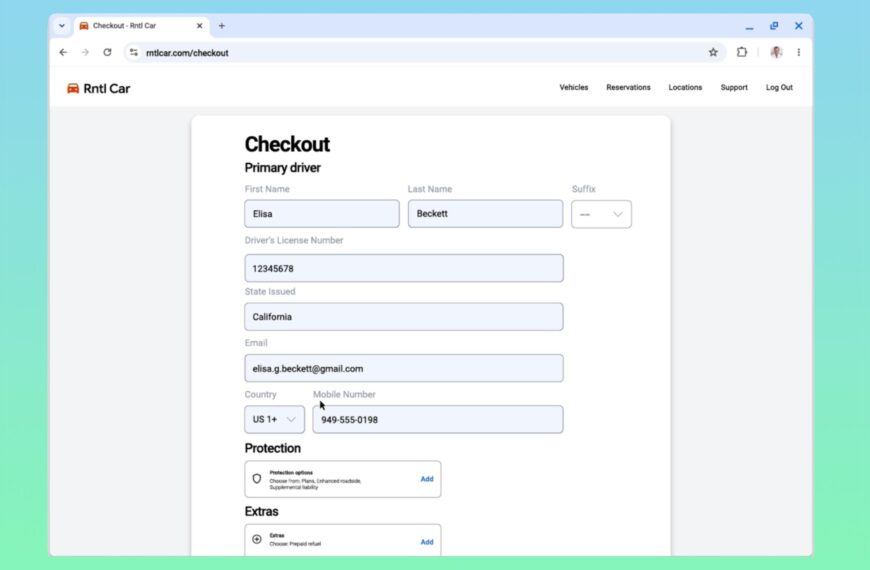The width and height of the screenshot is (870, 570).
Task: Click the Driver's License Number field
Action: point(404,268)
